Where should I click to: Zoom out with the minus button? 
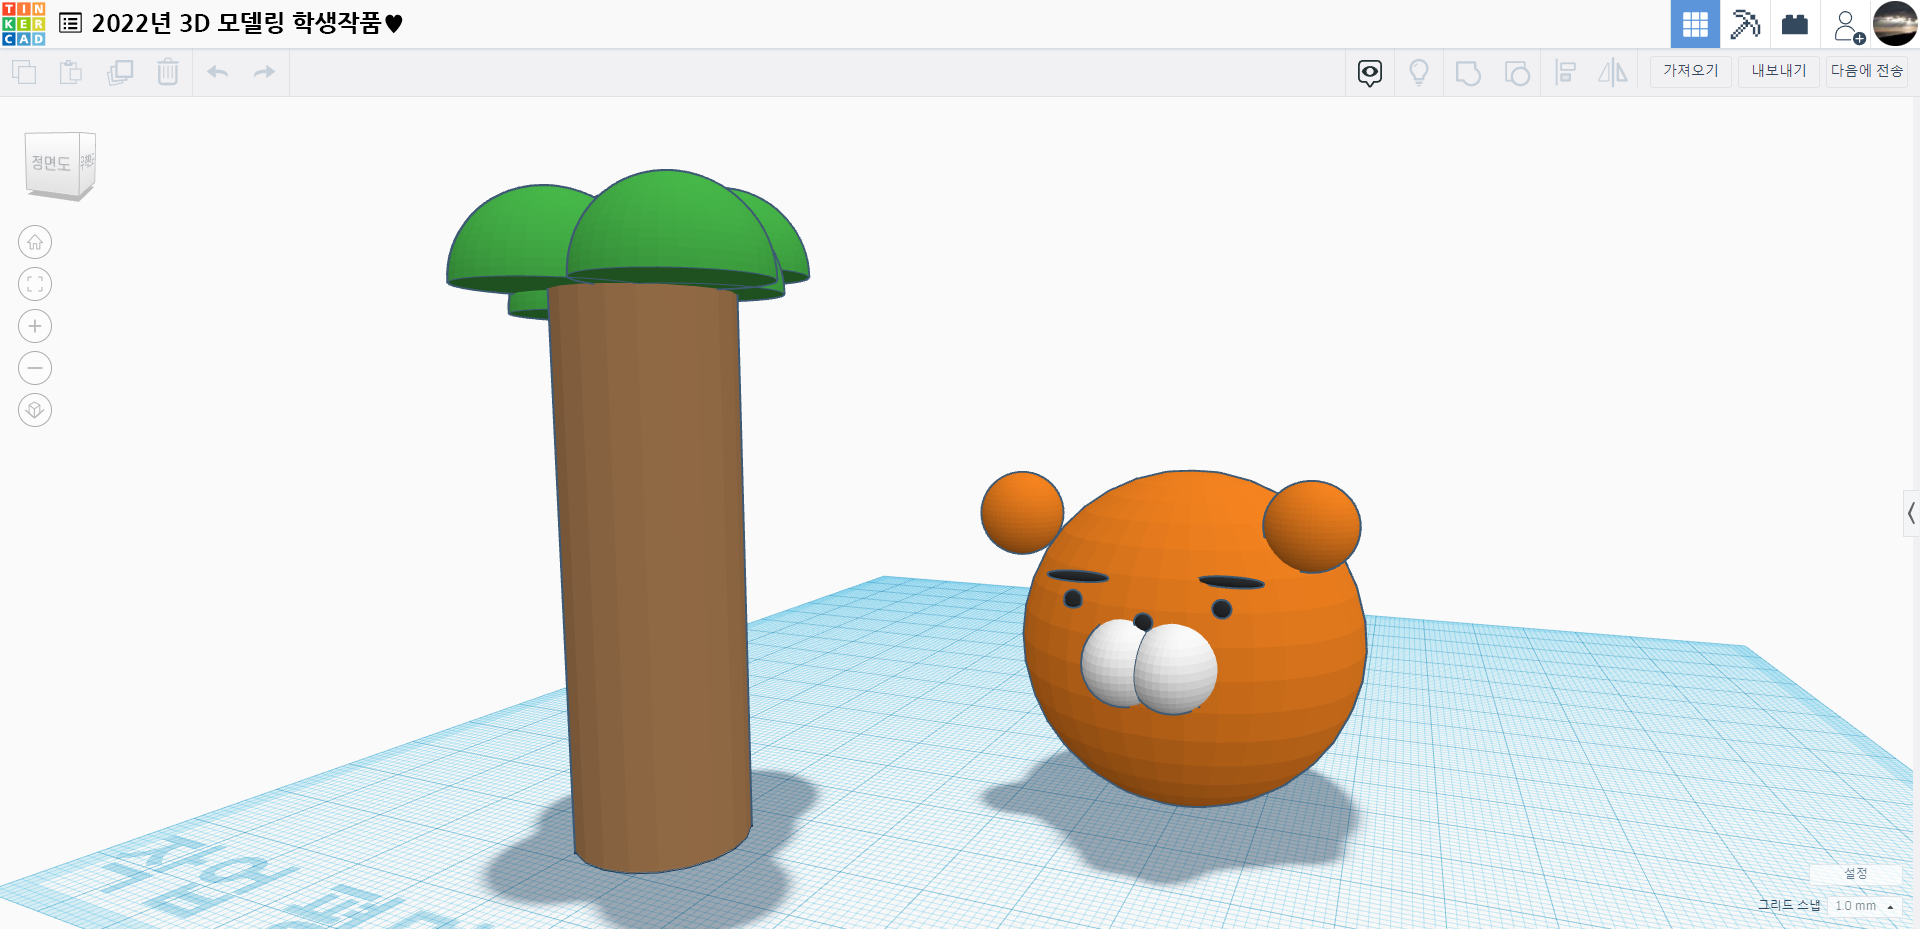coord(35,368)
